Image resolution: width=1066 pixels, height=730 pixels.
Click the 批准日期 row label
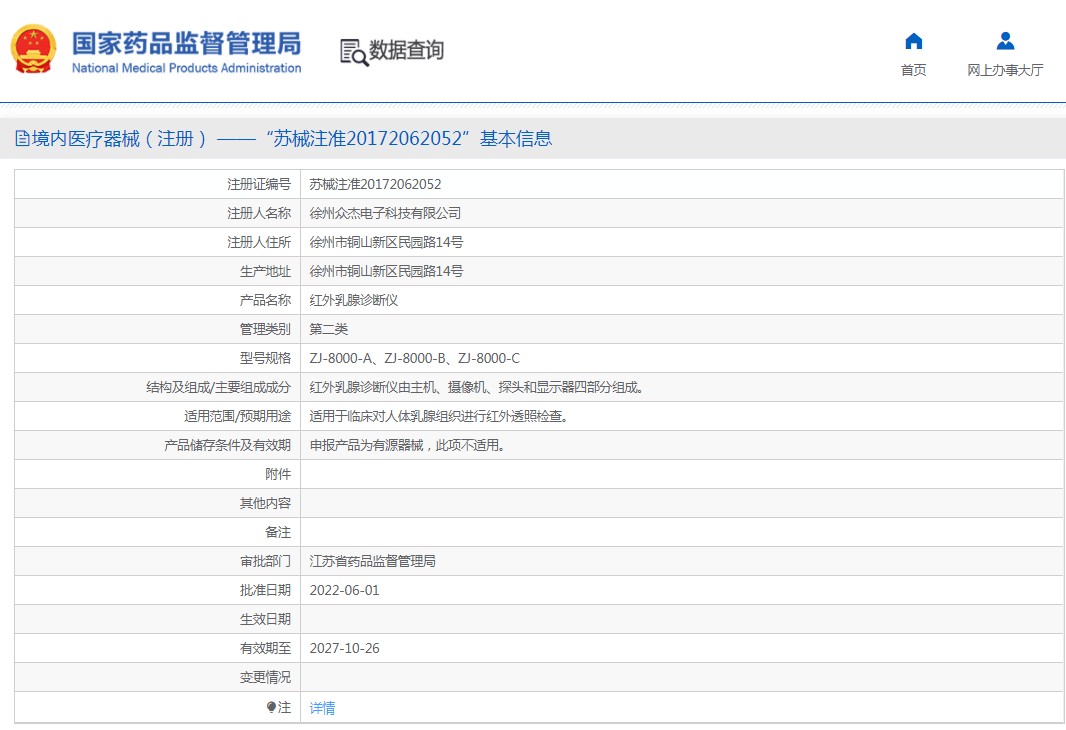click(265, 590)
